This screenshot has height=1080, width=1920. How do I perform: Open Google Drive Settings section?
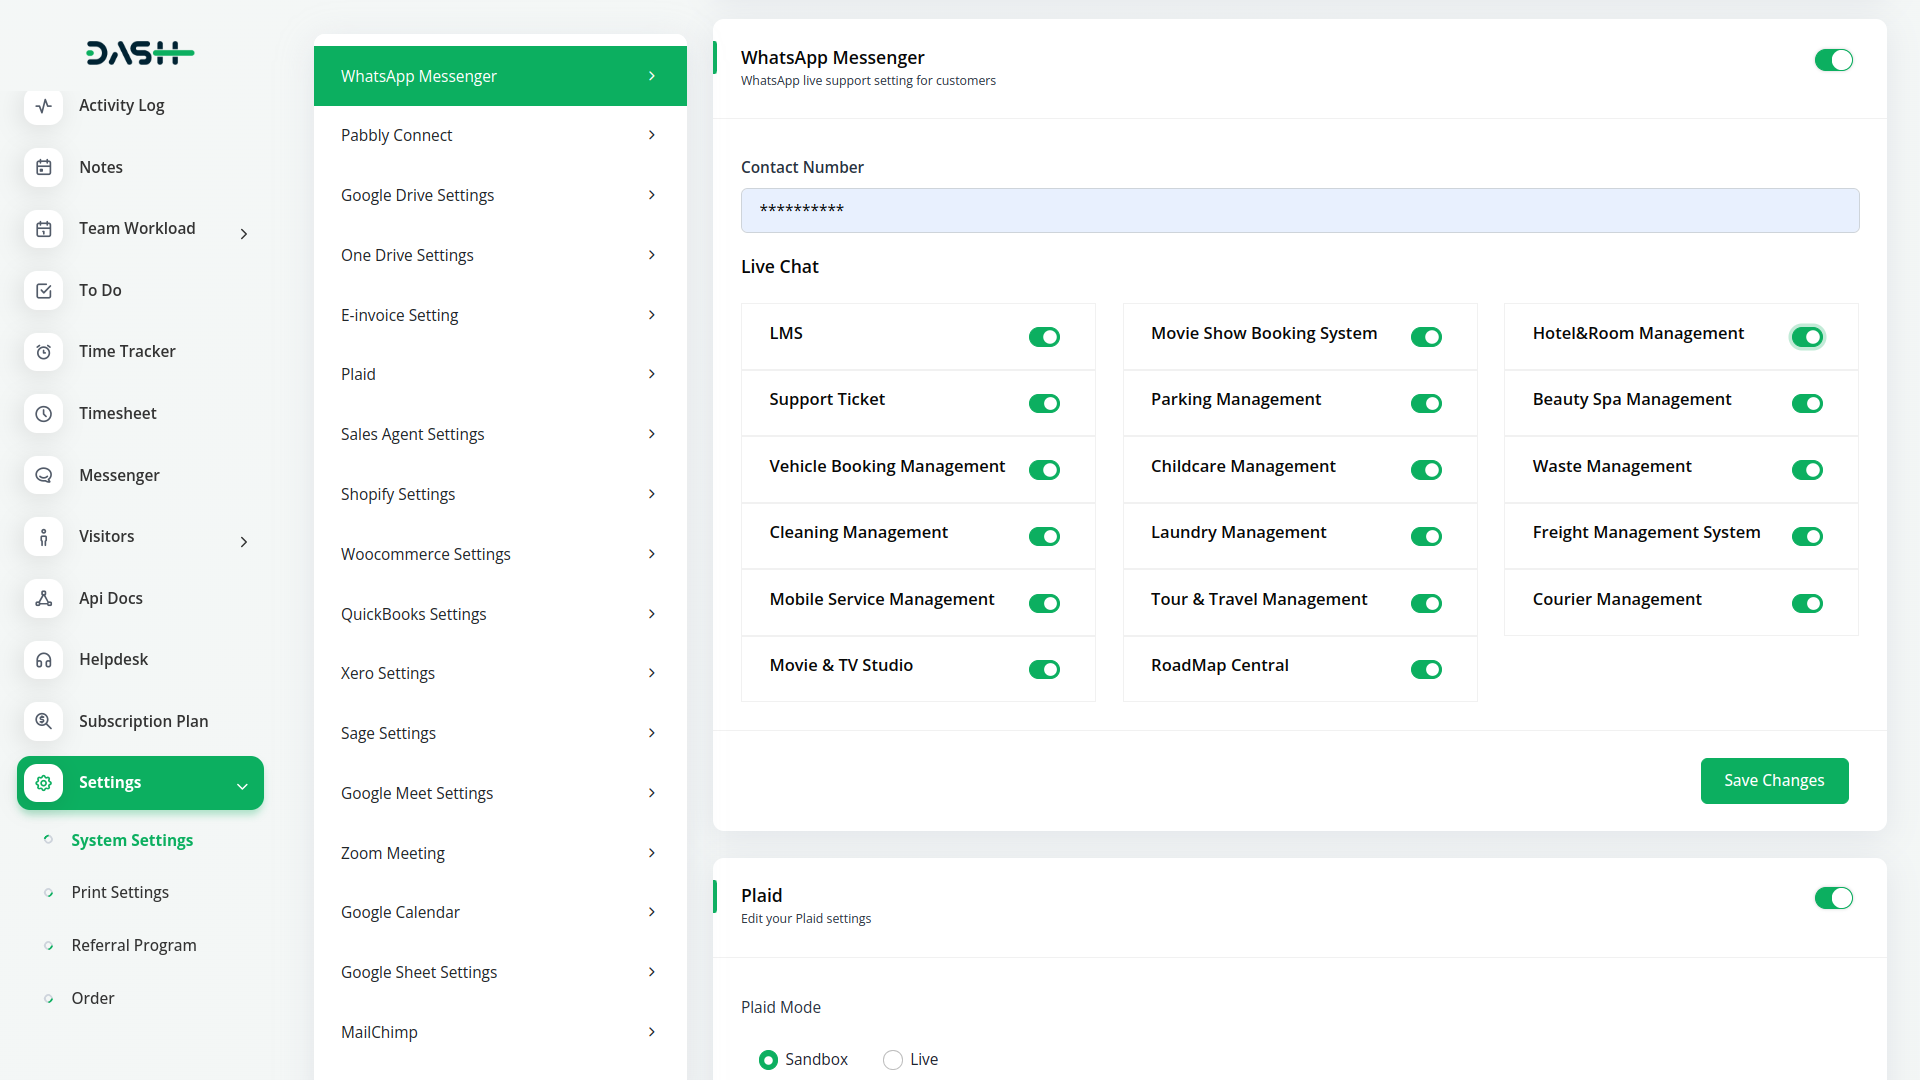tap(499, 195)
